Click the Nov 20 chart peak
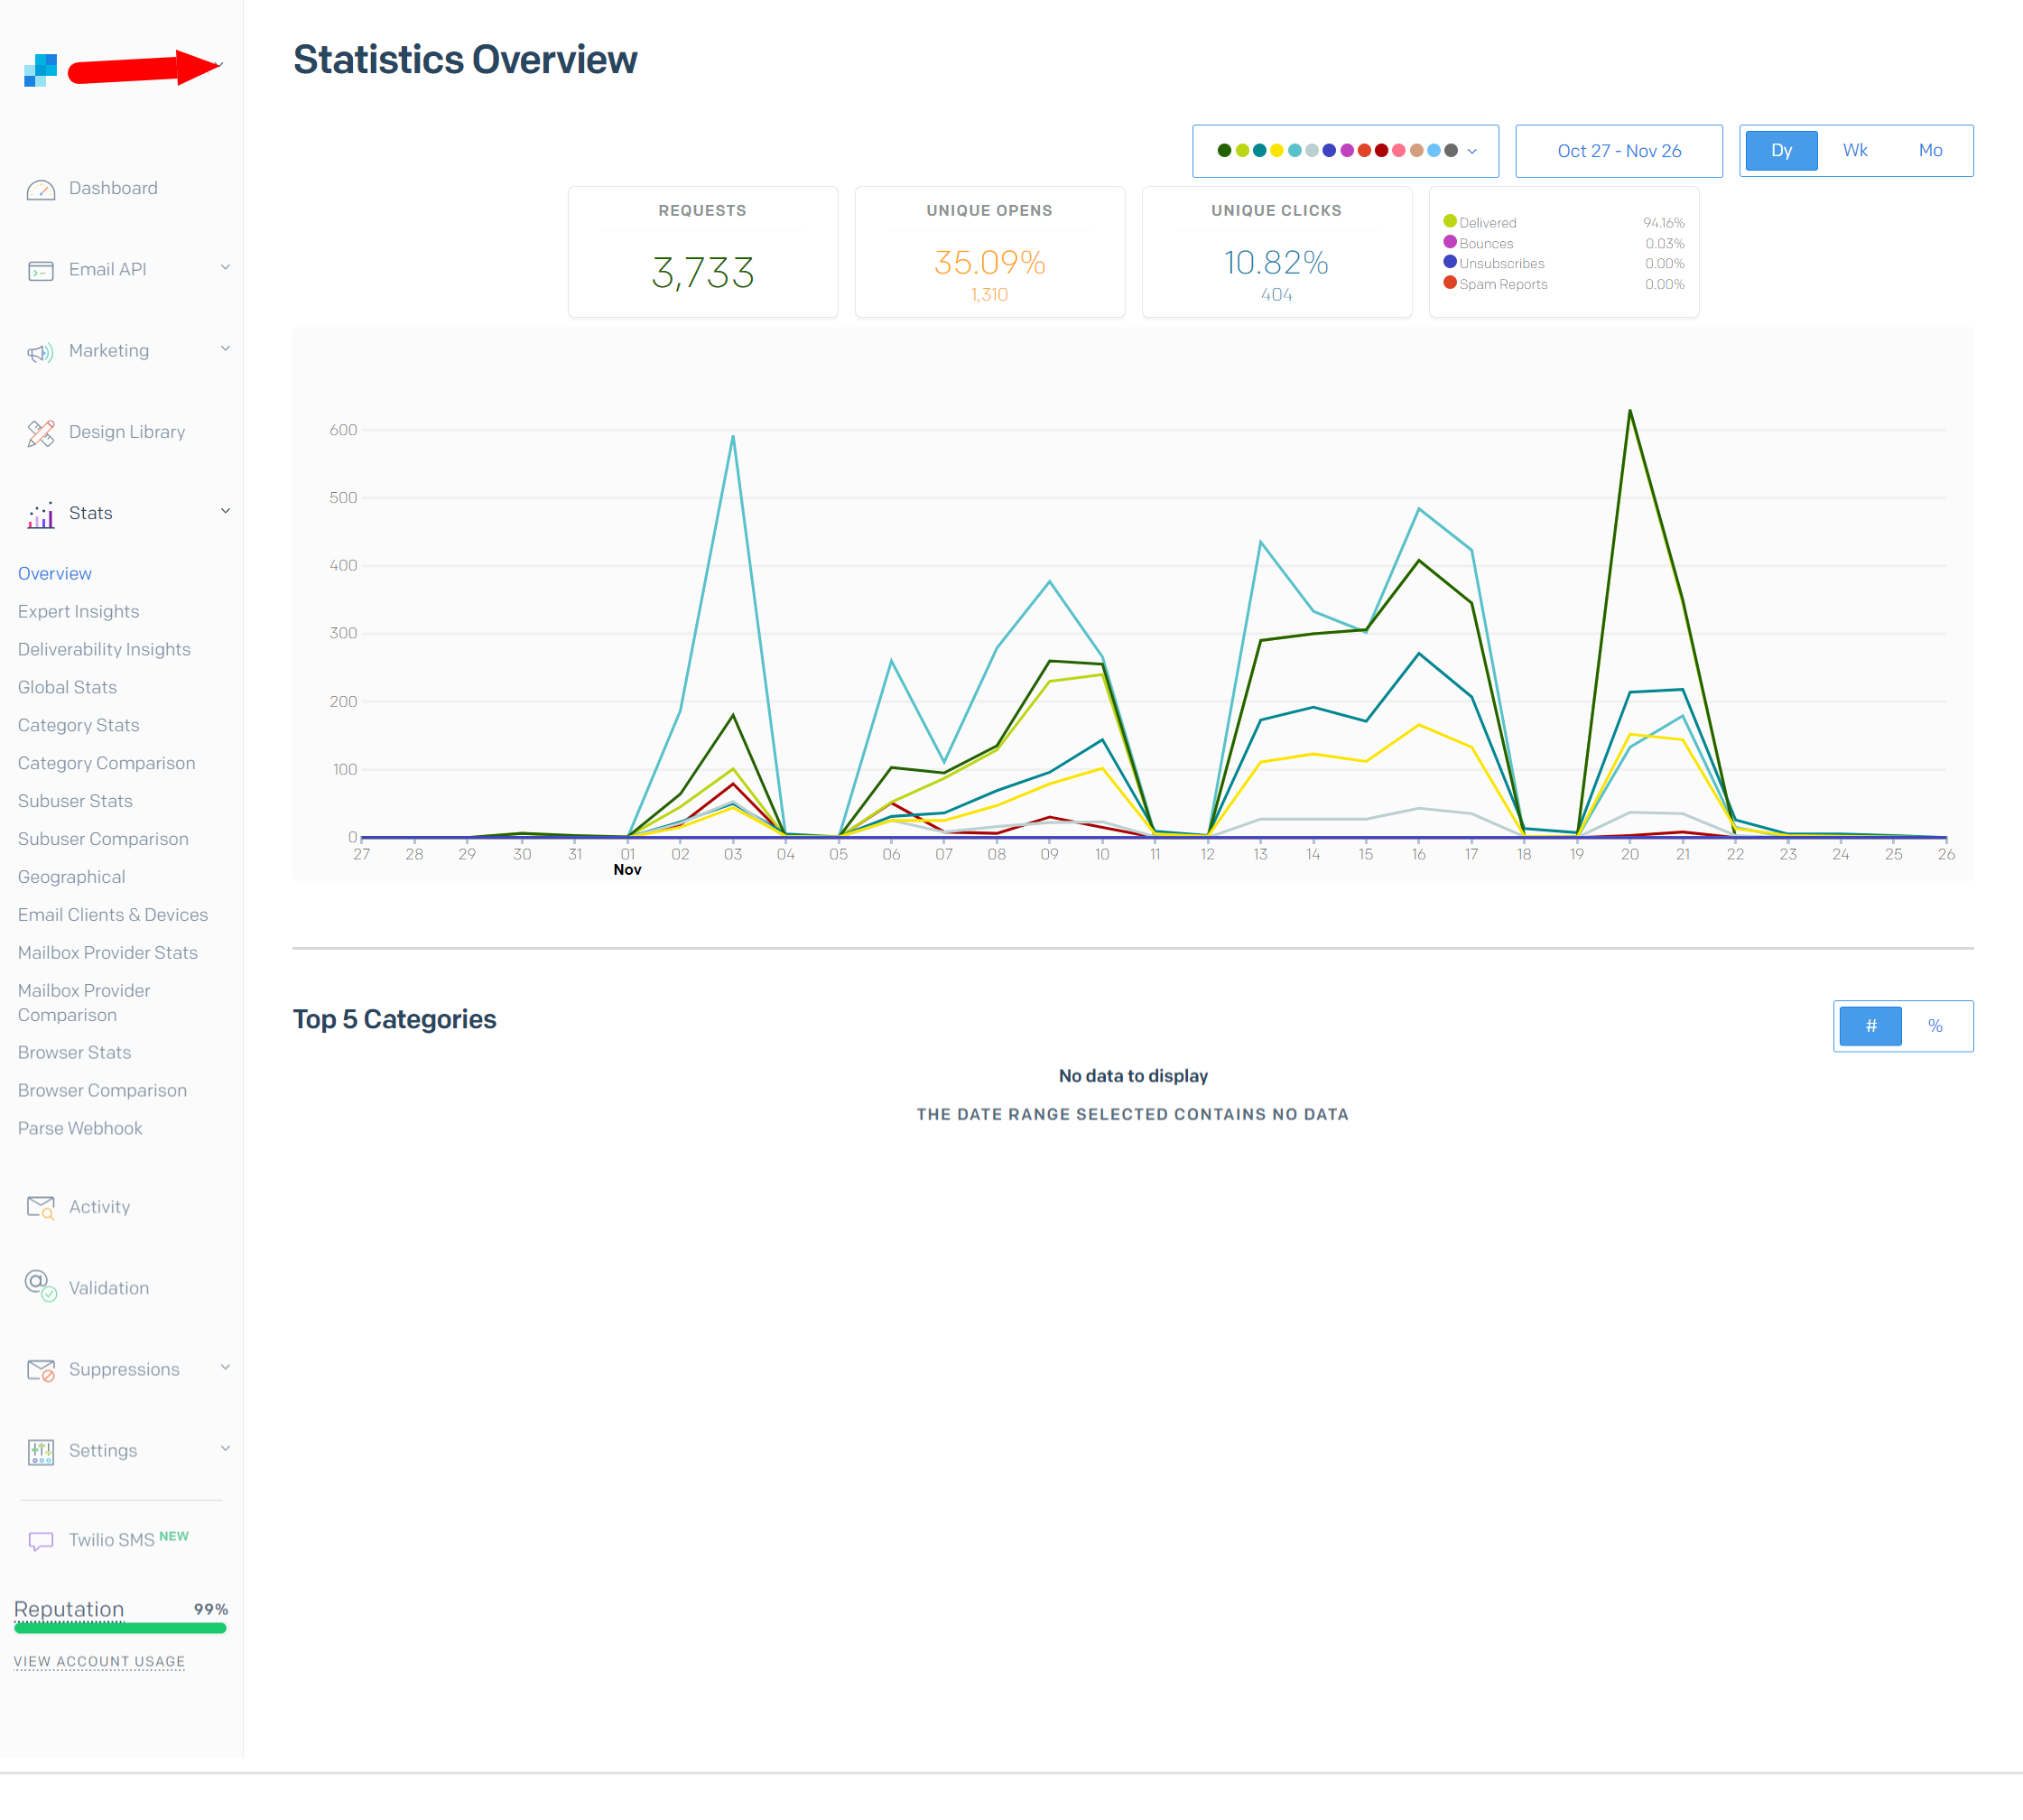Image resolution: width=2023 pixels, height=1820 pixels. click(1629, 411)
